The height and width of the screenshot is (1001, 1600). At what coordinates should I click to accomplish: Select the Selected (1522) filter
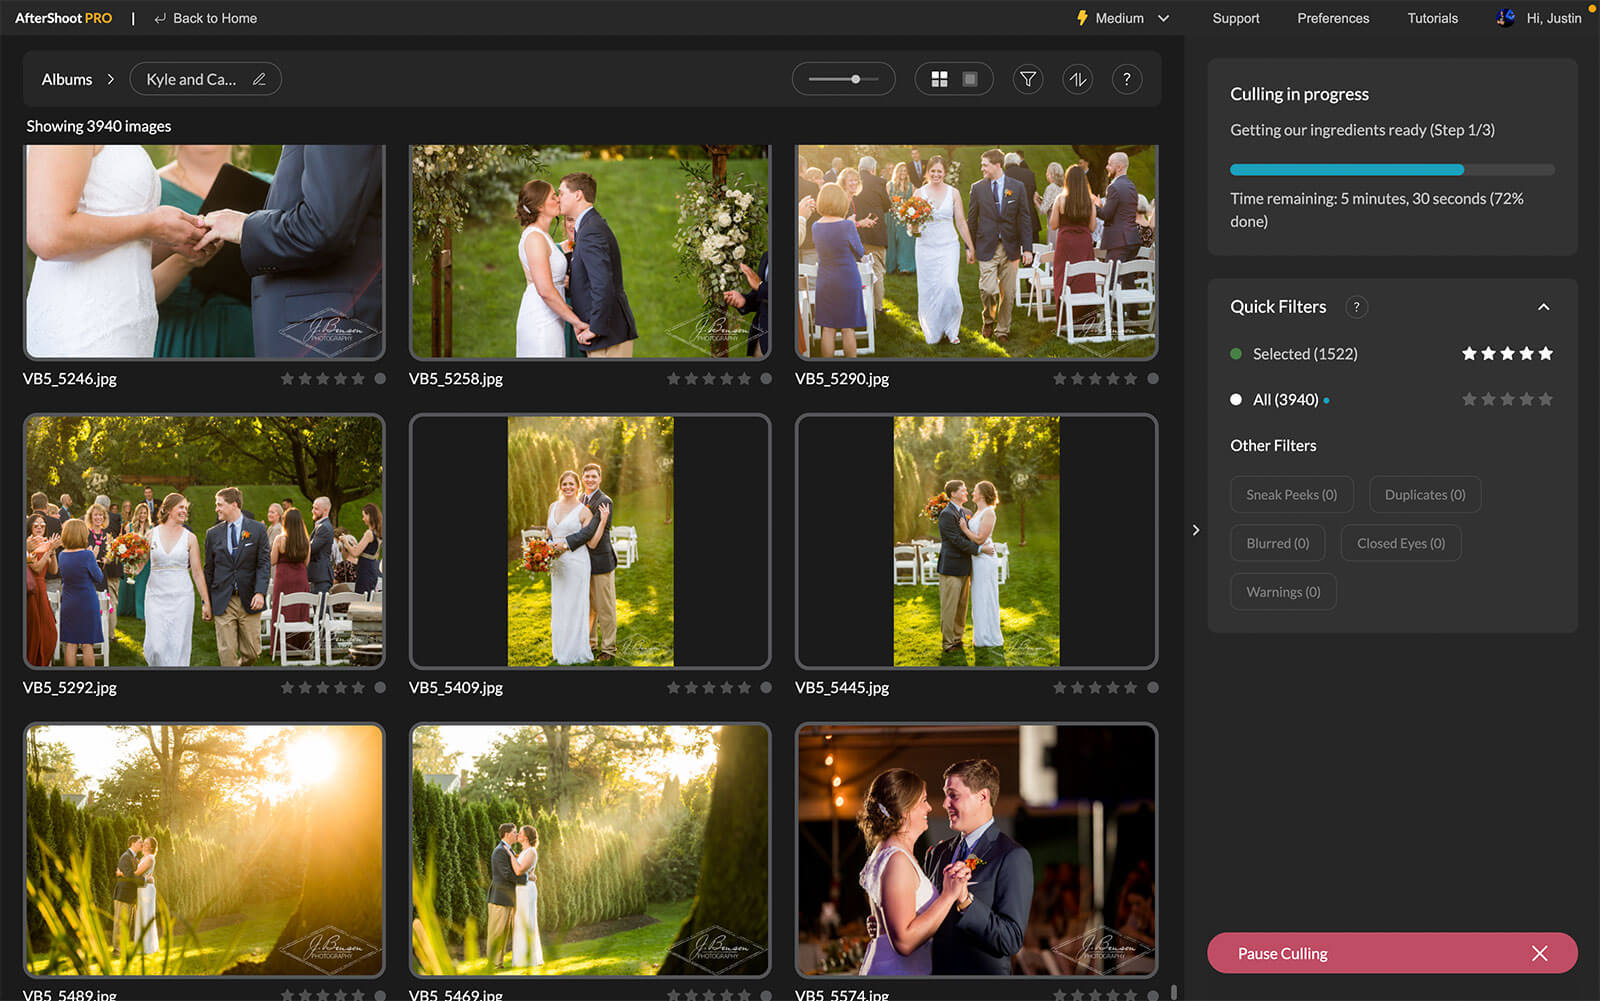(x=1304, y=354)
